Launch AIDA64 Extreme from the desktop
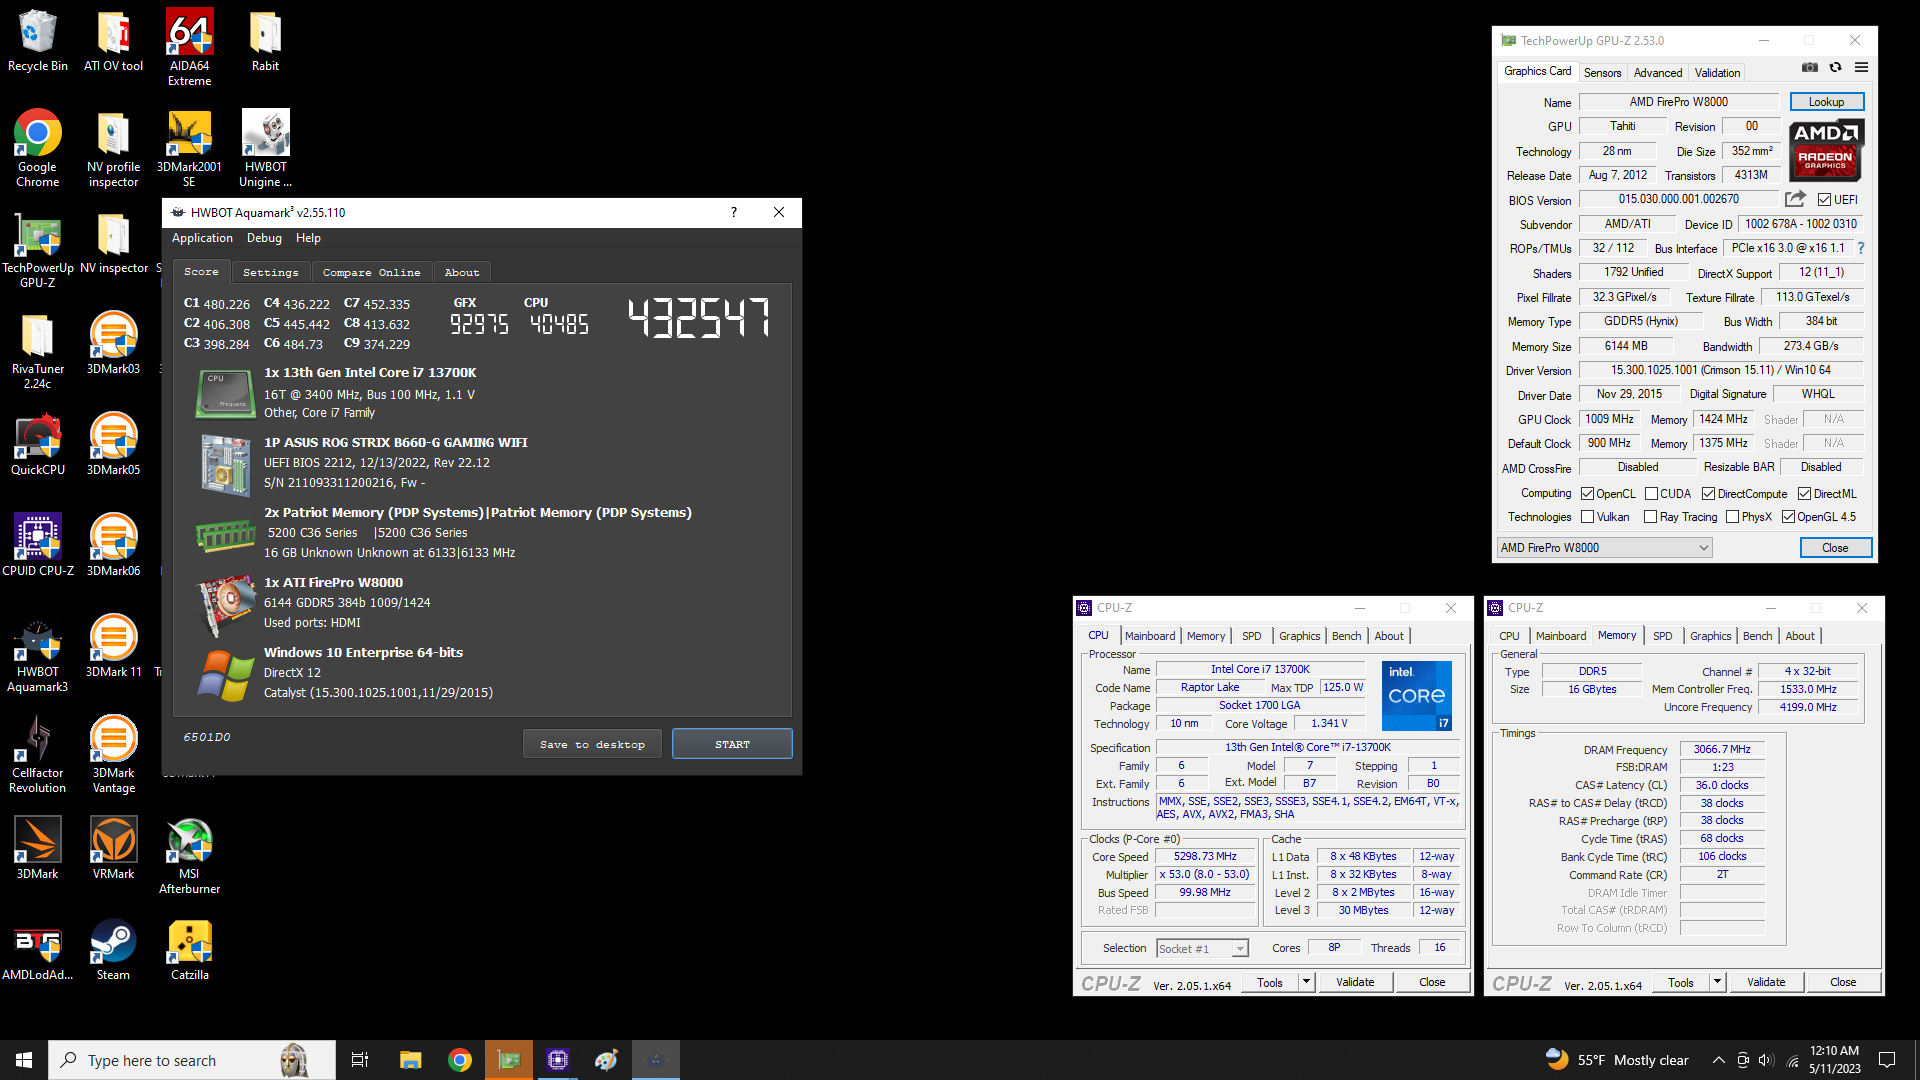Viewport: 1920px width, 1080px height. coord(189,47)
